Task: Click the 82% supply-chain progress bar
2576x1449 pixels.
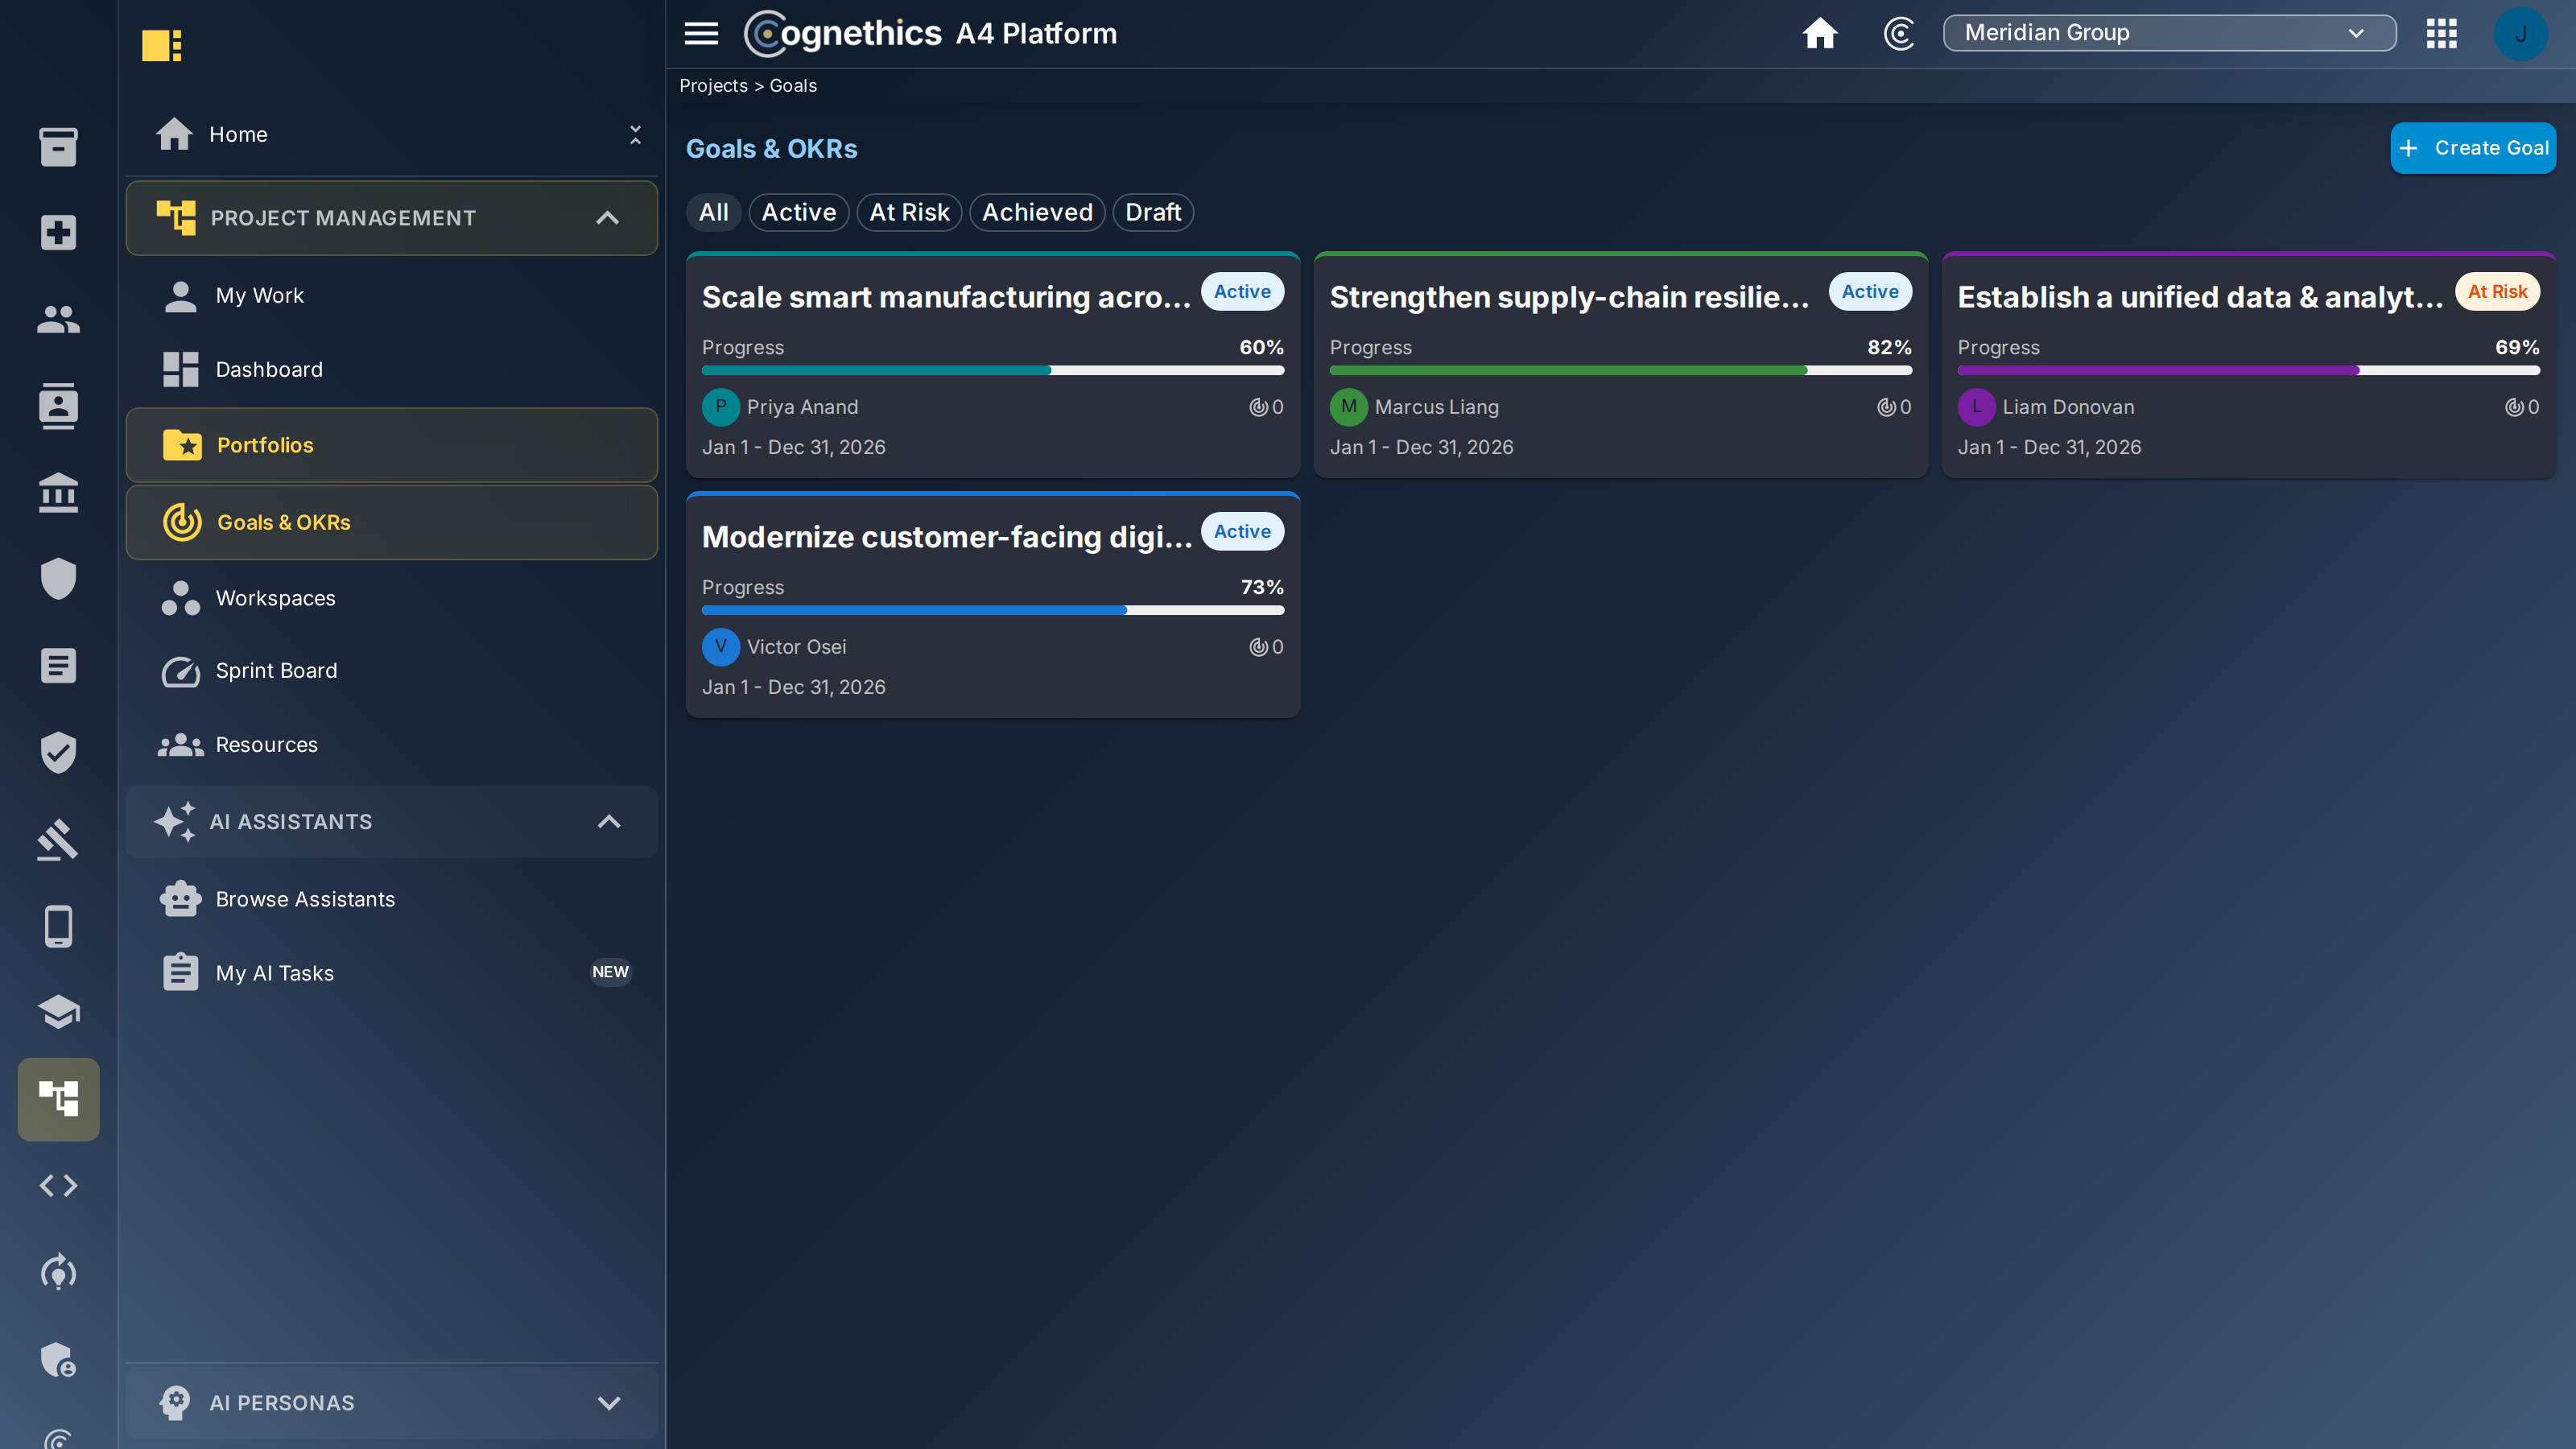Action: [x=1620, y=370]
